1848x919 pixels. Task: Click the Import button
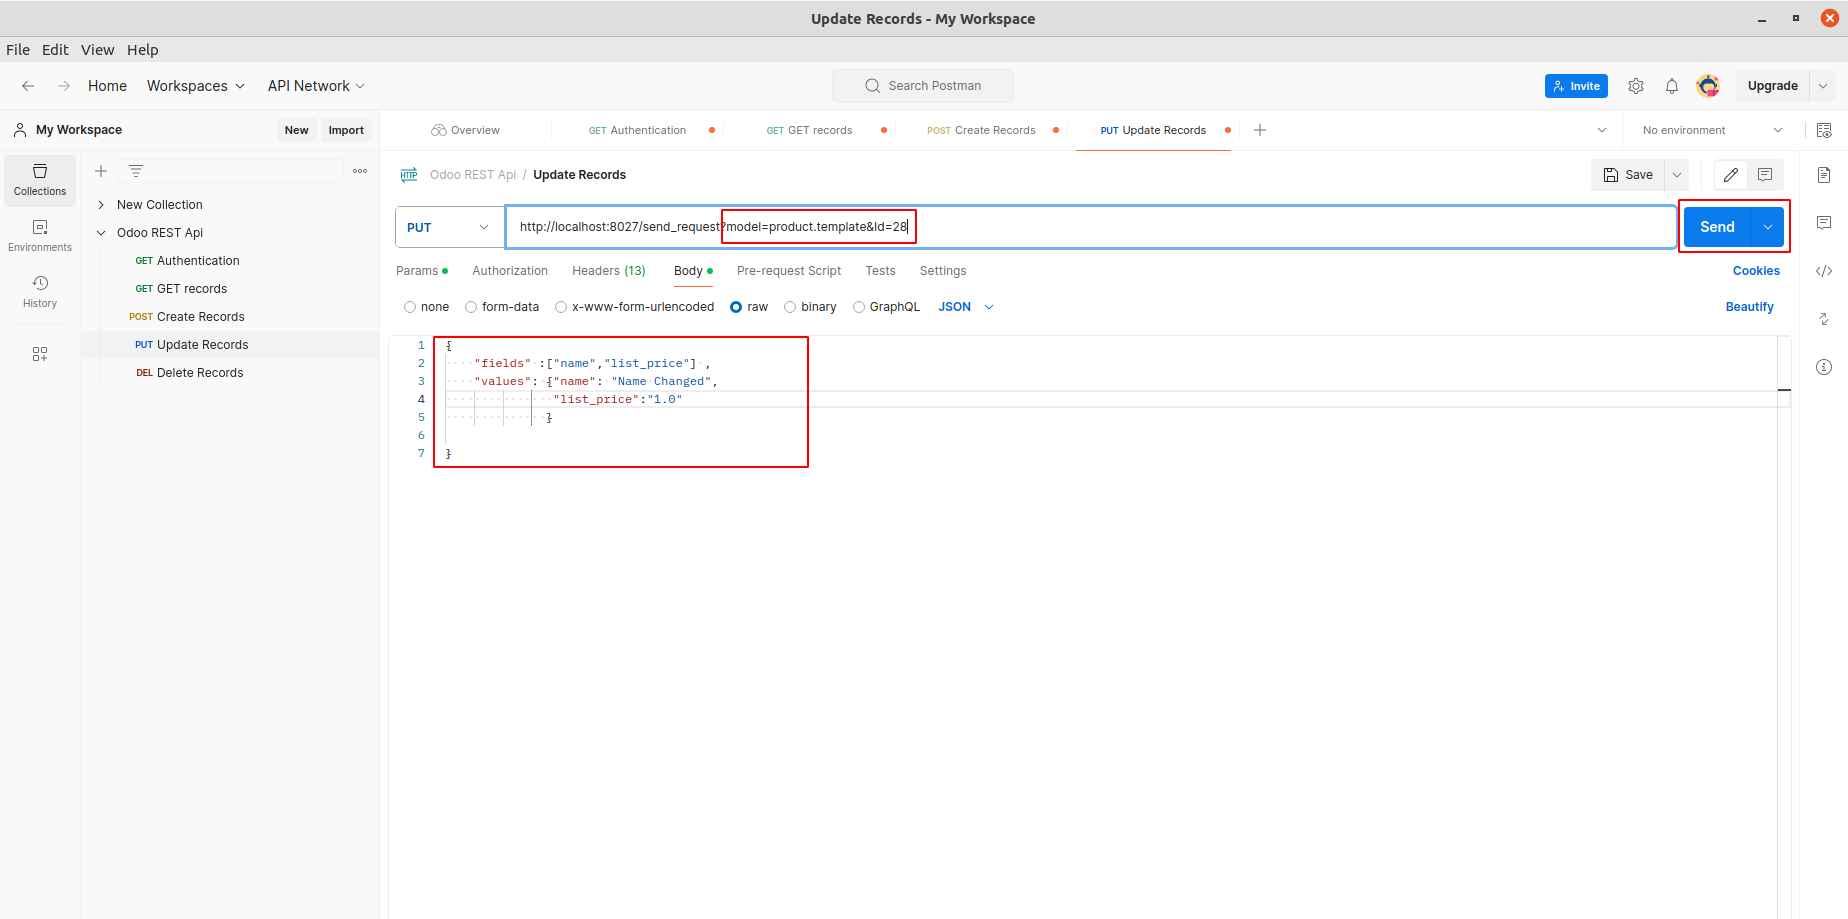point(346,130)
